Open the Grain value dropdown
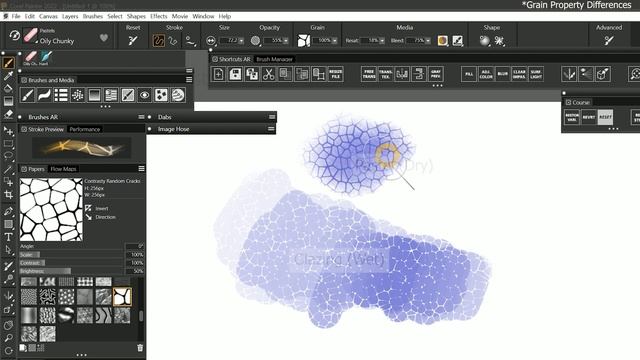This screenshot has width=640, height=360. [335, 40]
